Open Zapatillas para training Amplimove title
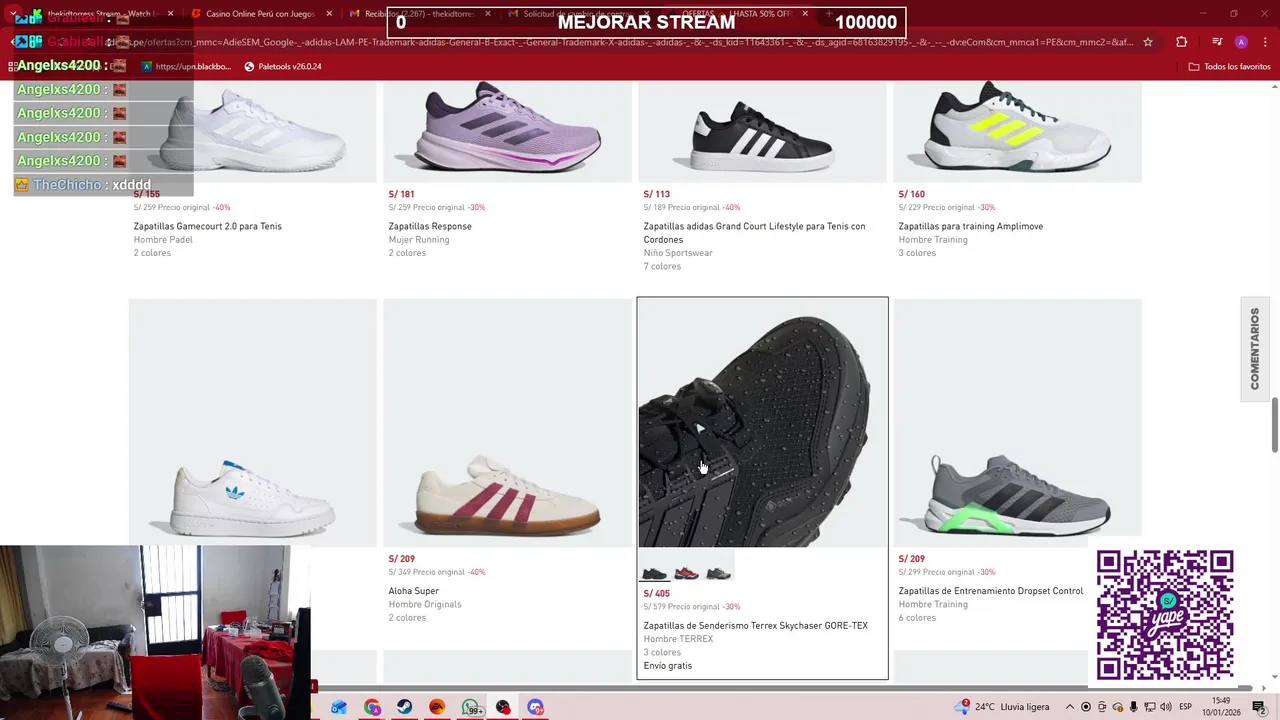Viewport: 1280px width, 720px height. [970, 226]
